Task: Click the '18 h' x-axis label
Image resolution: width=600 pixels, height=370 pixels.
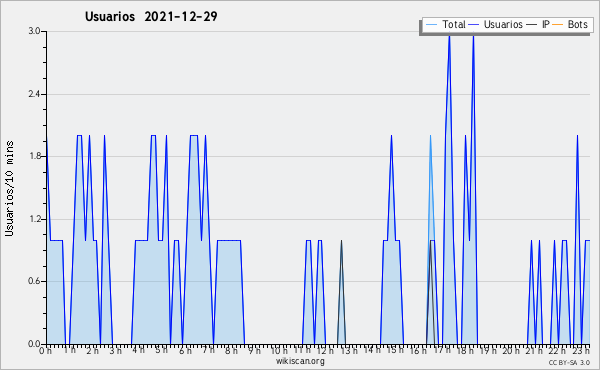Action: coord(465,351)
